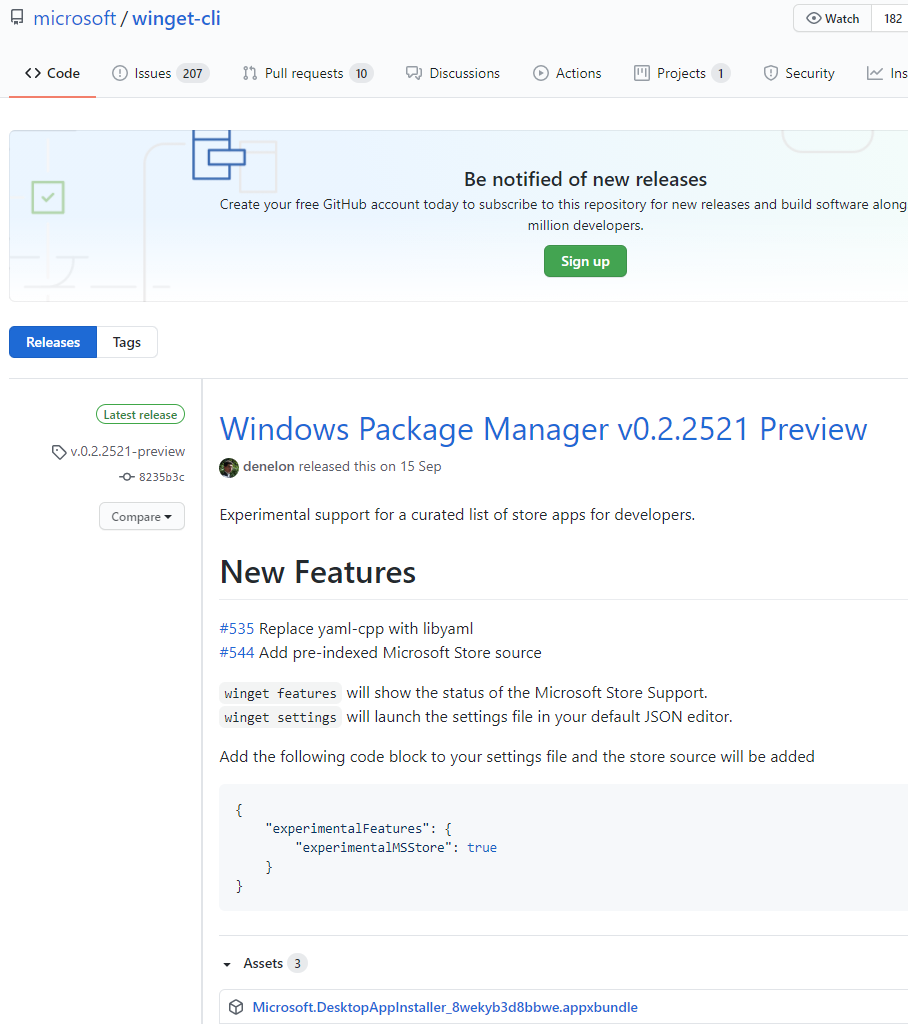Click the Insights graph icon
908x1024 pixels.
(x=875, y=73)
